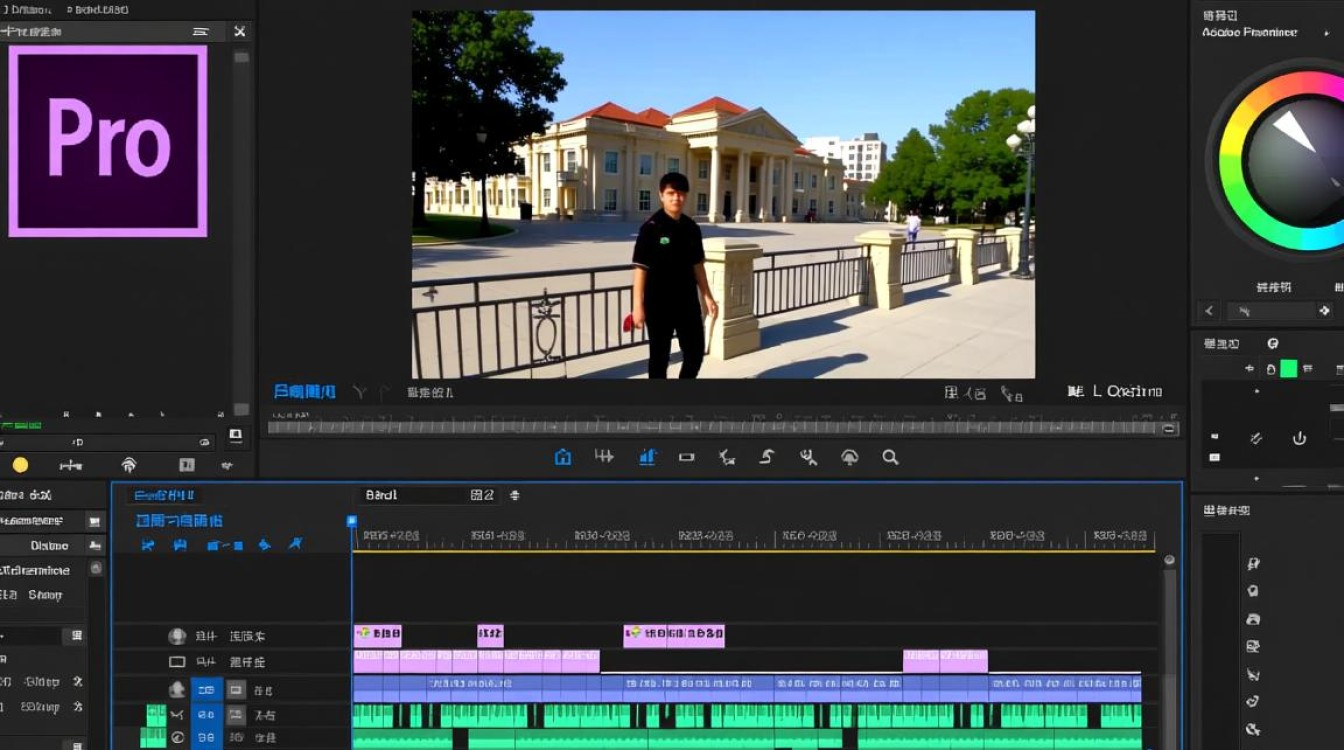Click the curved arrow icon in transport bar
1344x750 pixels.
tap(767, 457)
